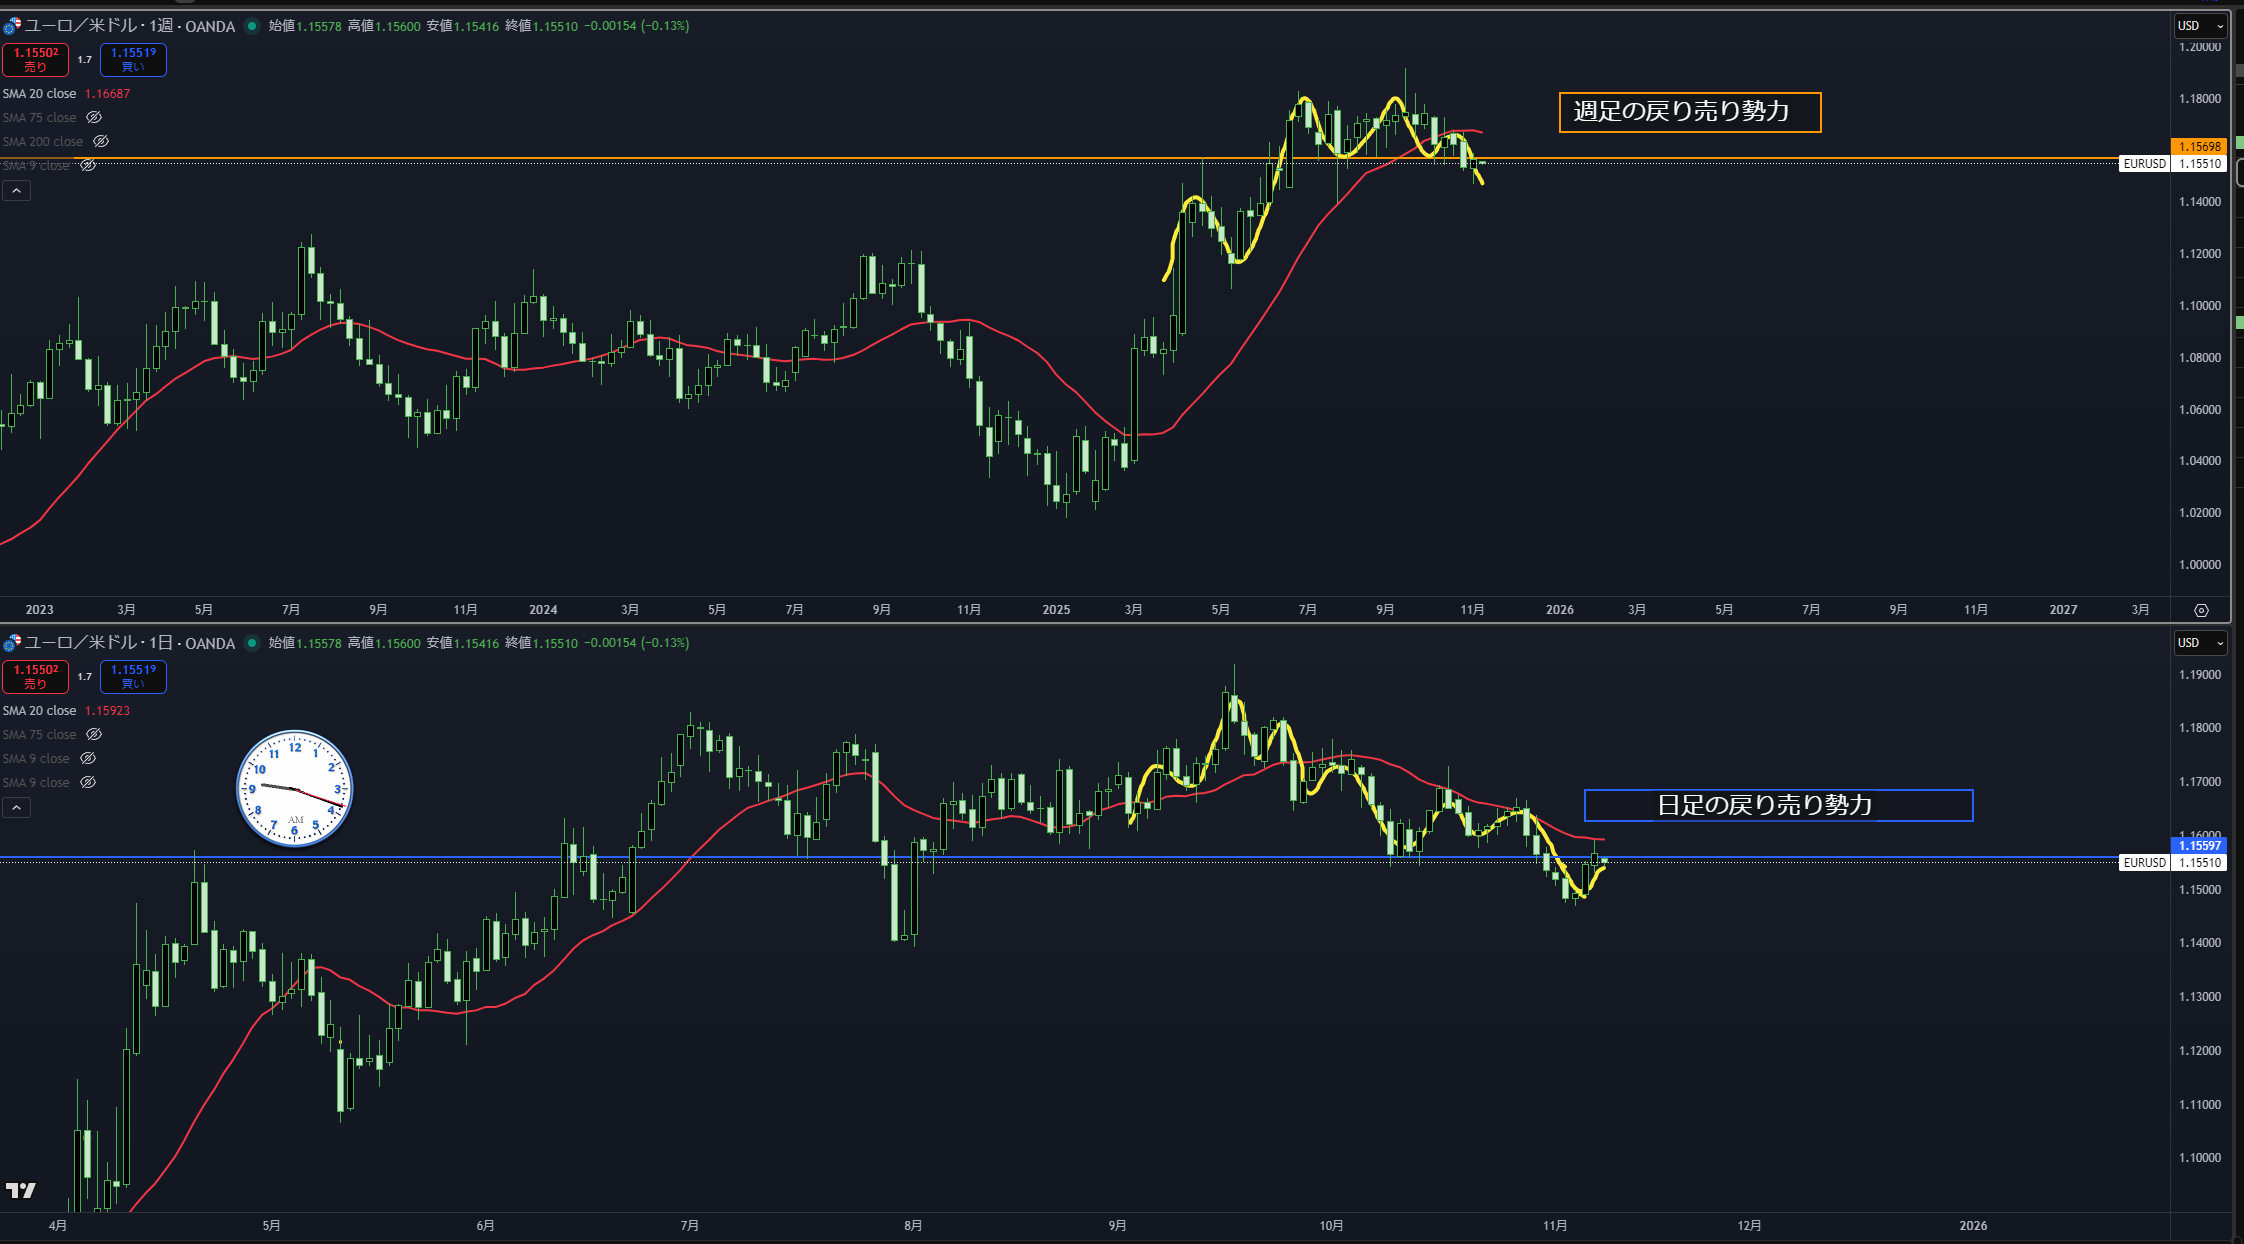Click the orange 1.15698 price label
The image size is (2244, 1244).
pos(2199,147)
